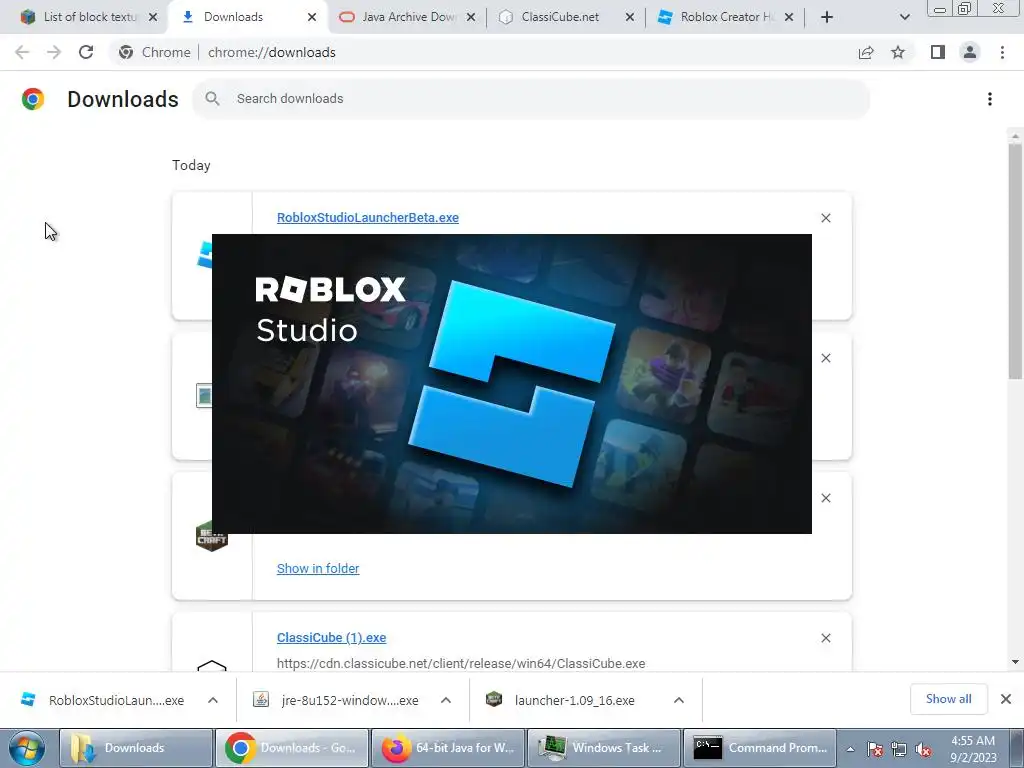The height and width of the screenshot is (768, 1024).
Task: Click the Roblox Studio splash screen logo
Action: (x=511, y=384)
